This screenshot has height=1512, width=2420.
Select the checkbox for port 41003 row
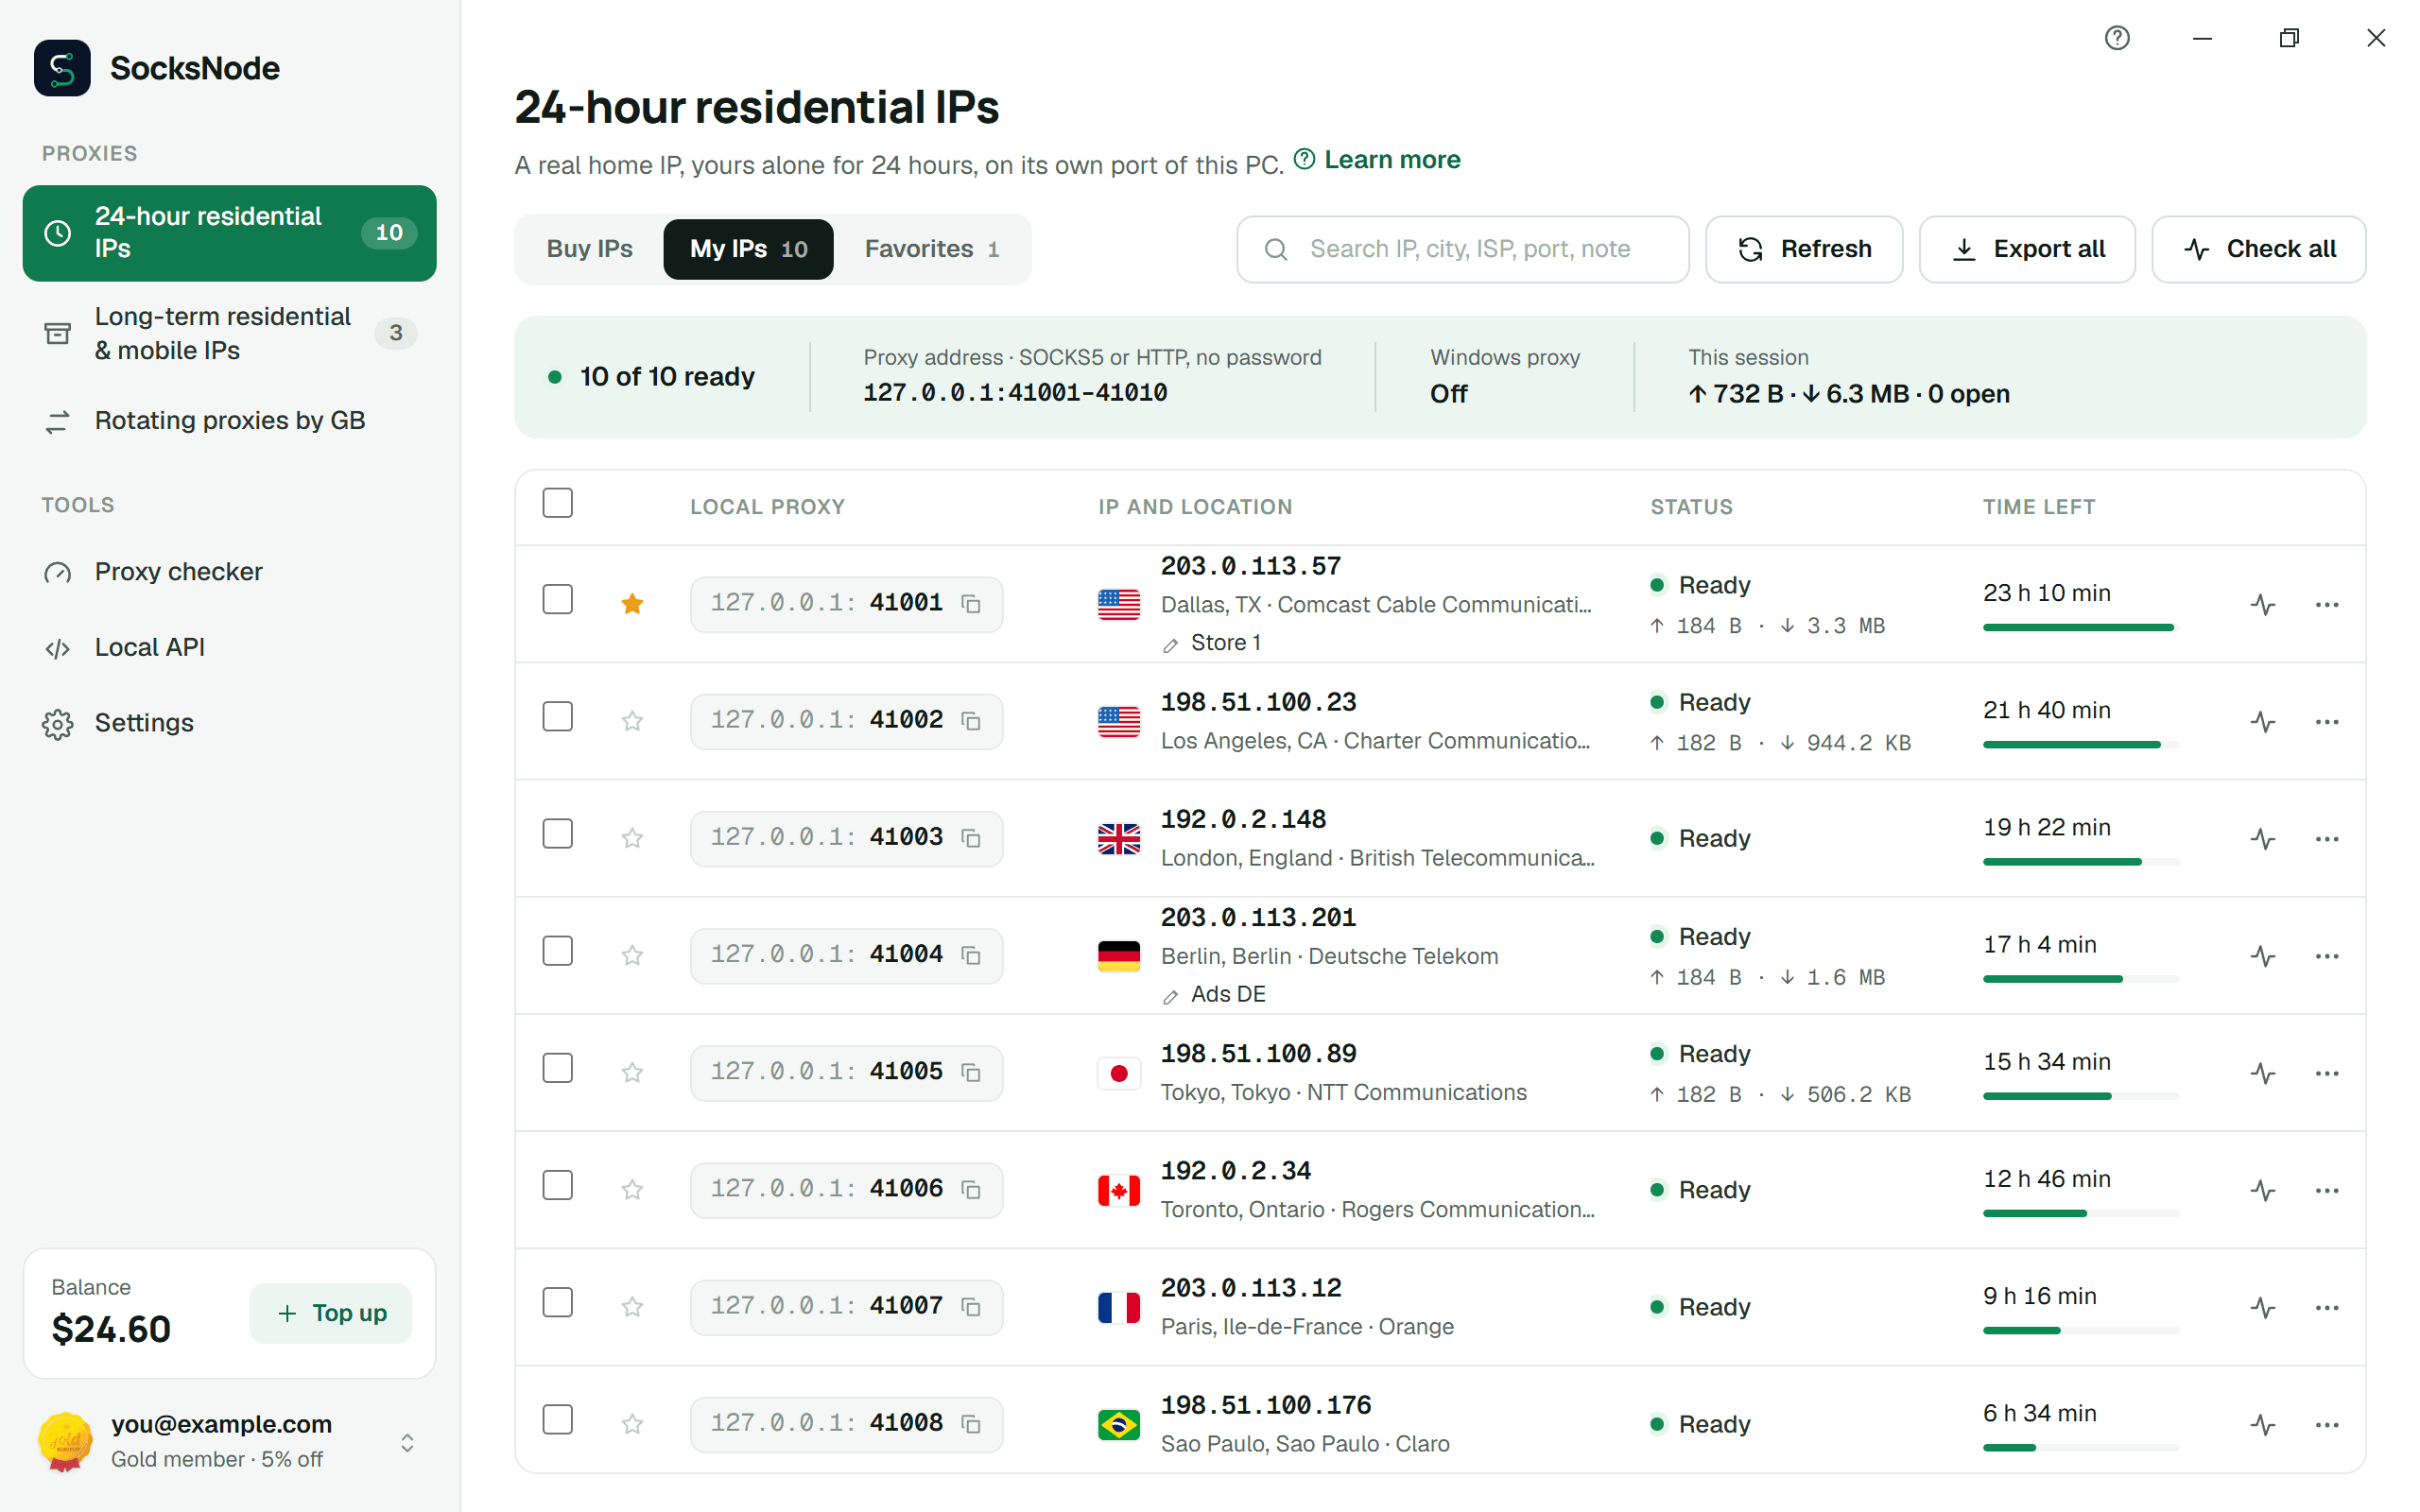(557, 834)
